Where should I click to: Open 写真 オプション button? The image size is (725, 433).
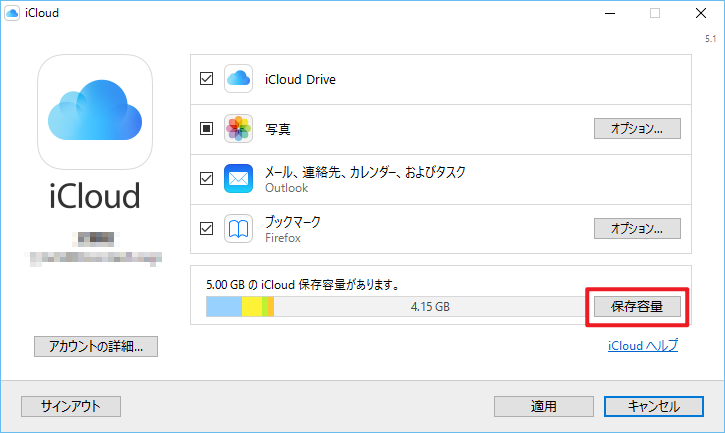[637, 128]
